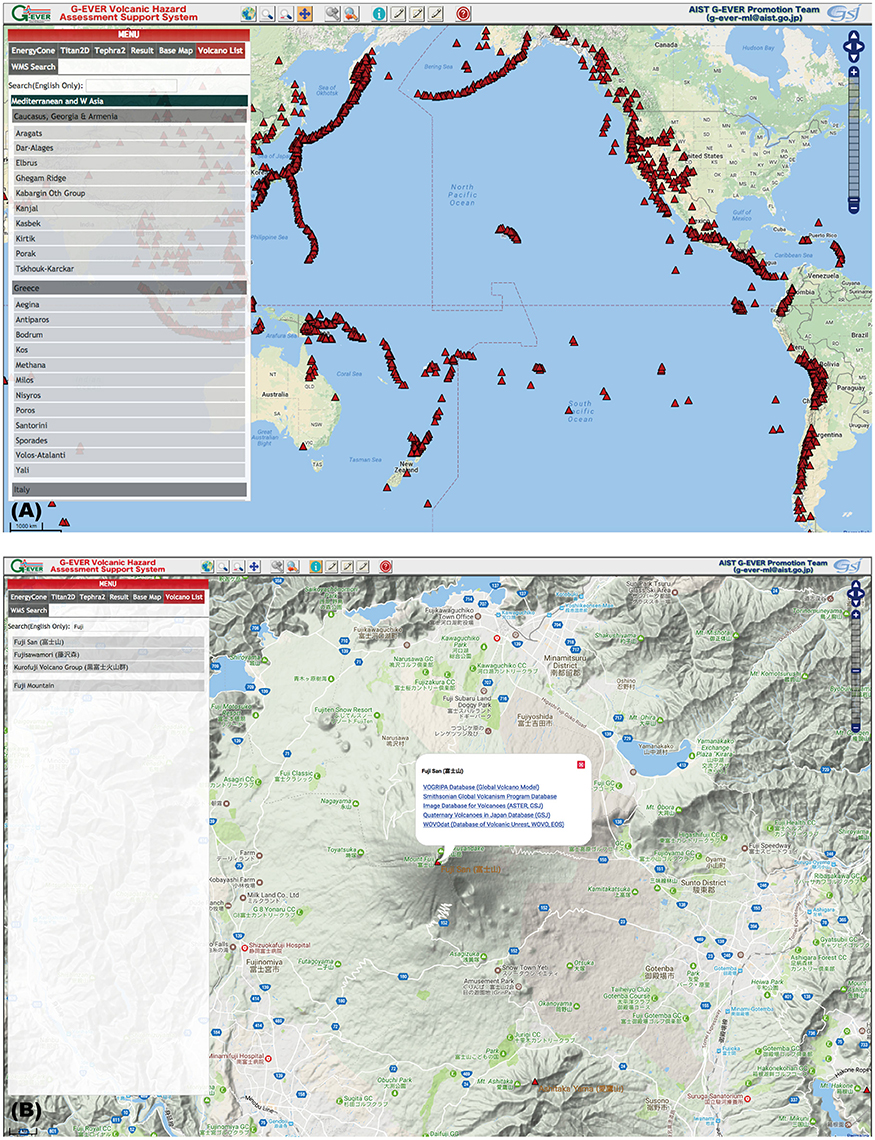Focus the empty search field in panel A
Image resolution: width=875 pixels, height=1140 pixels.
132,86
